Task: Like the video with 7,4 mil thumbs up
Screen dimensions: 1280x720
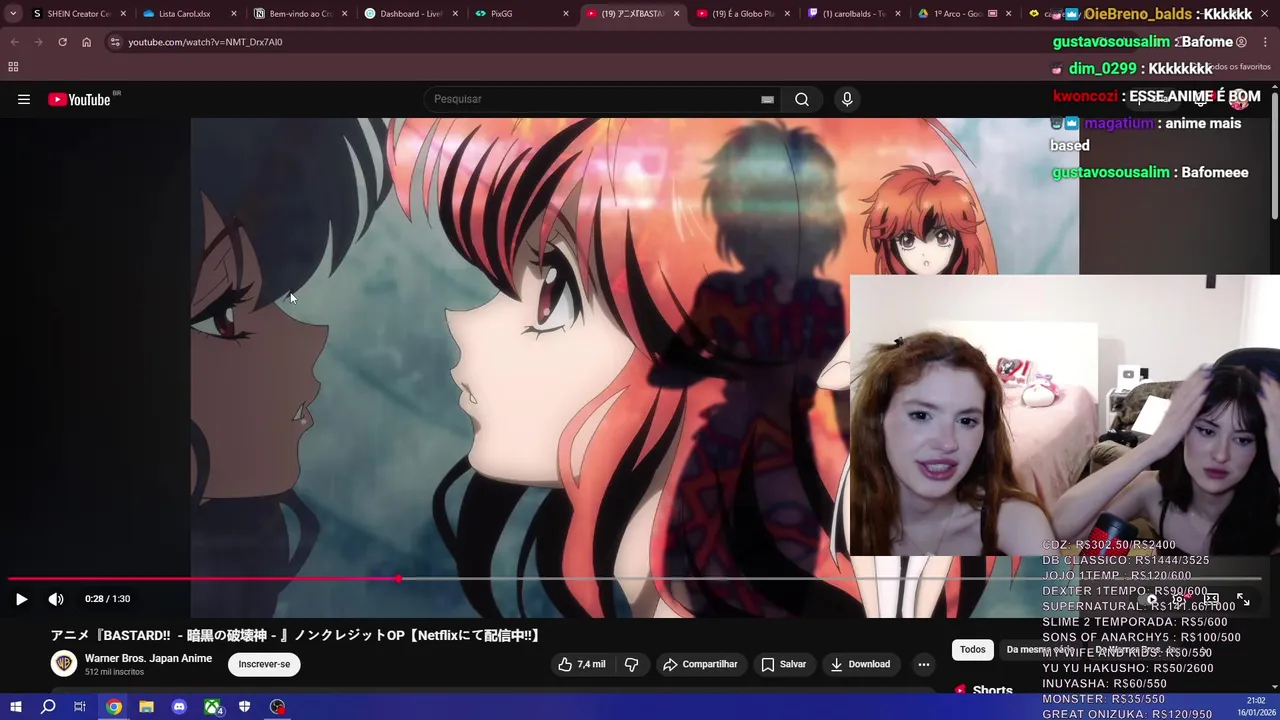Action: (582, 664)
